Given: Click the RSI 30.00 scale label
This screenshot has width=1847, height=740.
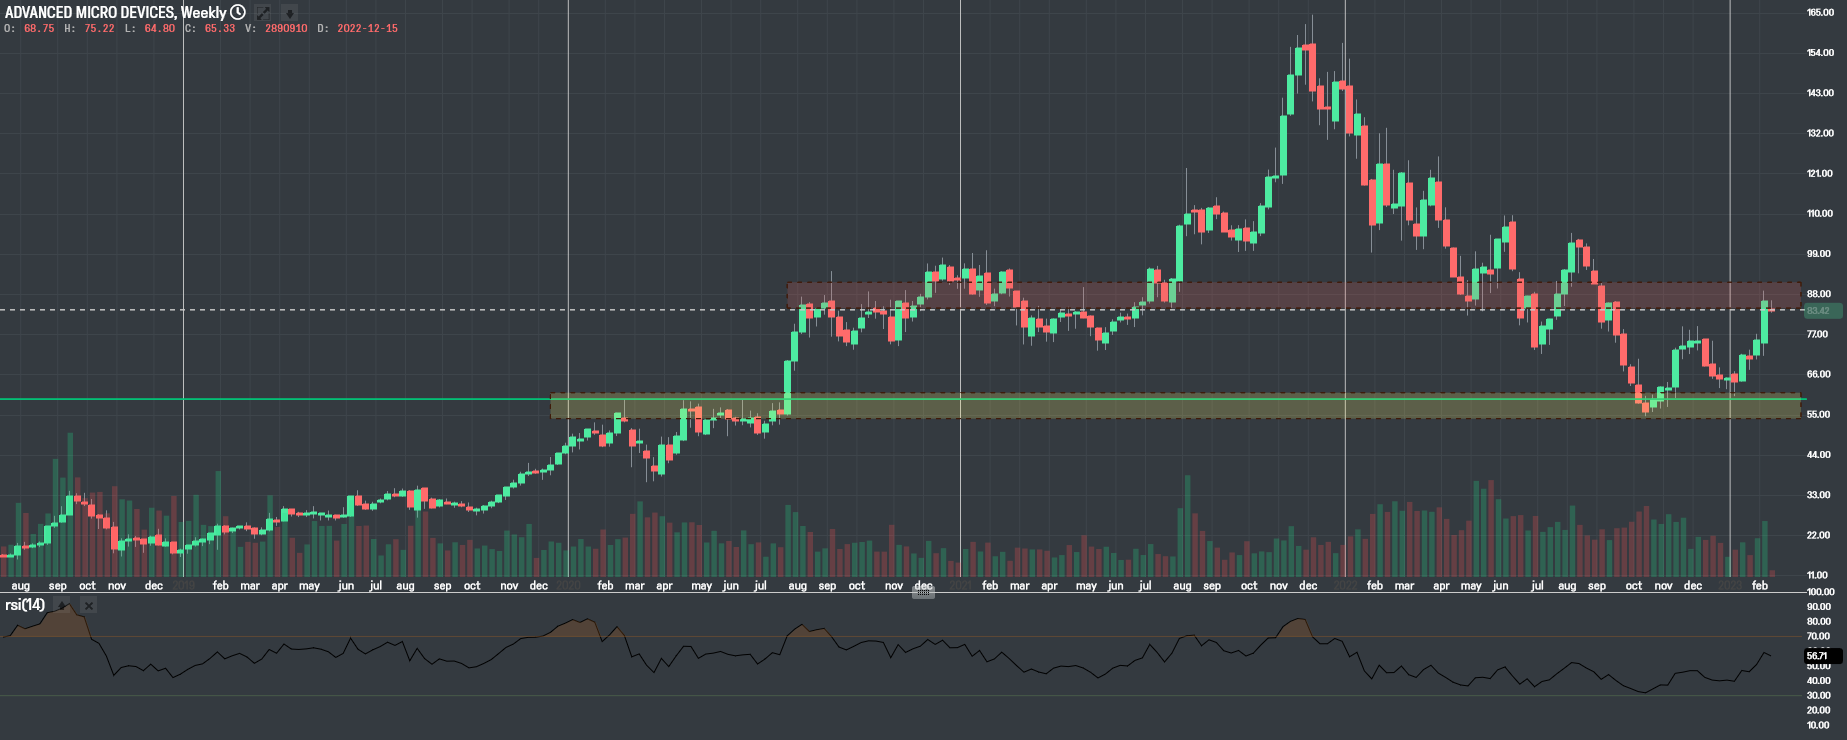Looking at the screenshot, I should click(x=1820, y=695).
